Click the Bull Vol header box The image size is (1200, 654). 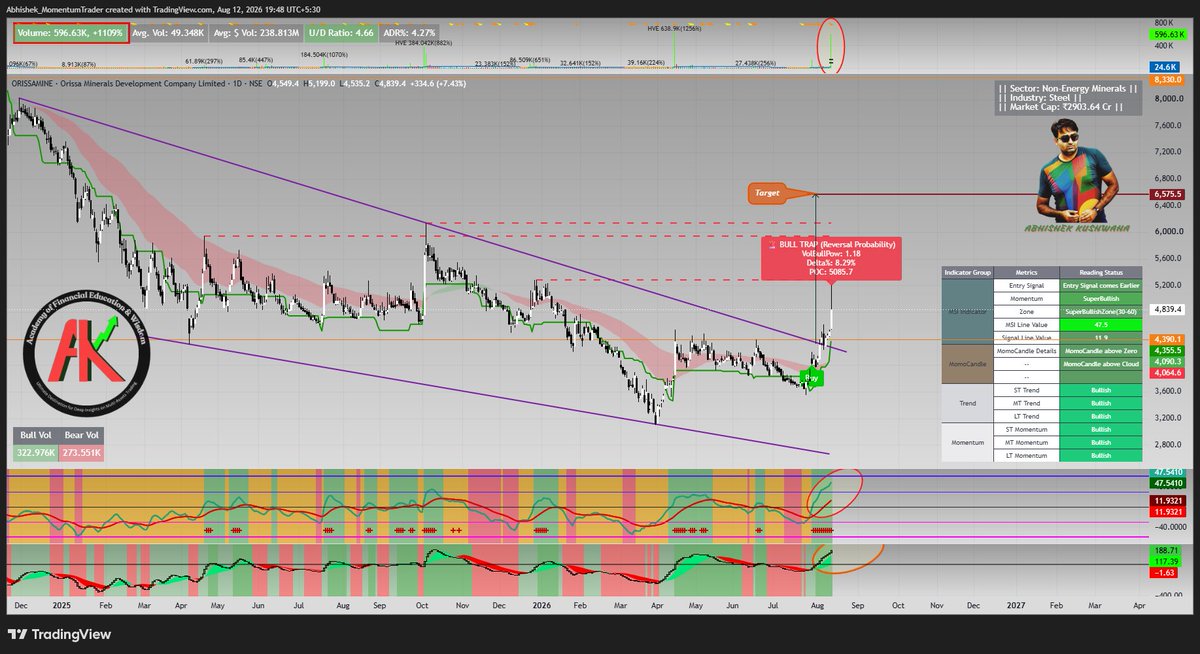pos(36,436)
